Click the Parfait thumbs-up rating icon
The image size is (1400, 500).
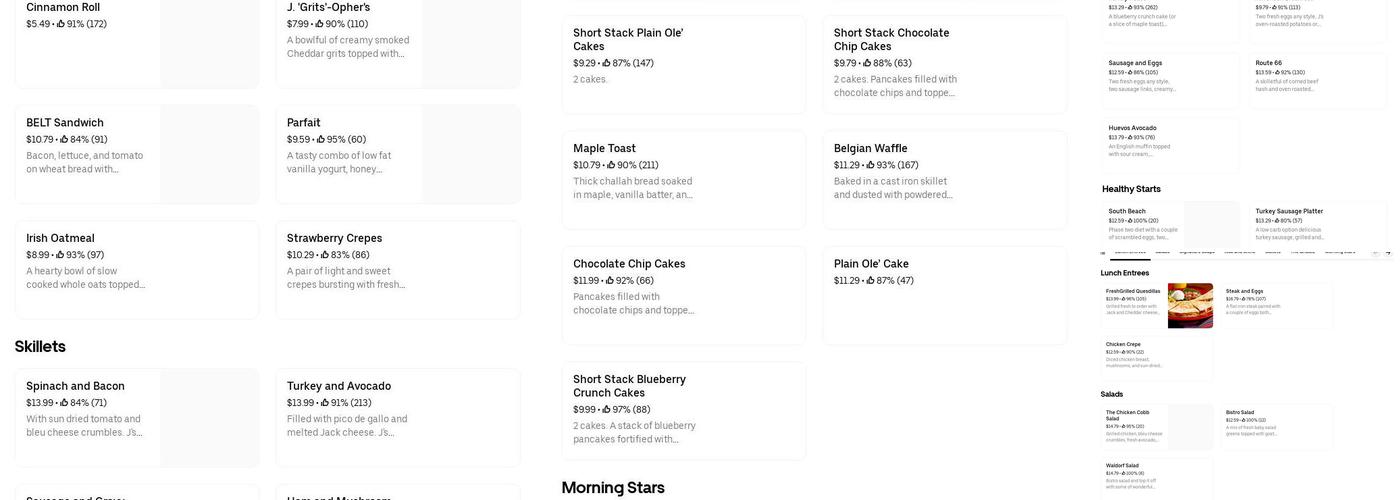[322, 140]
